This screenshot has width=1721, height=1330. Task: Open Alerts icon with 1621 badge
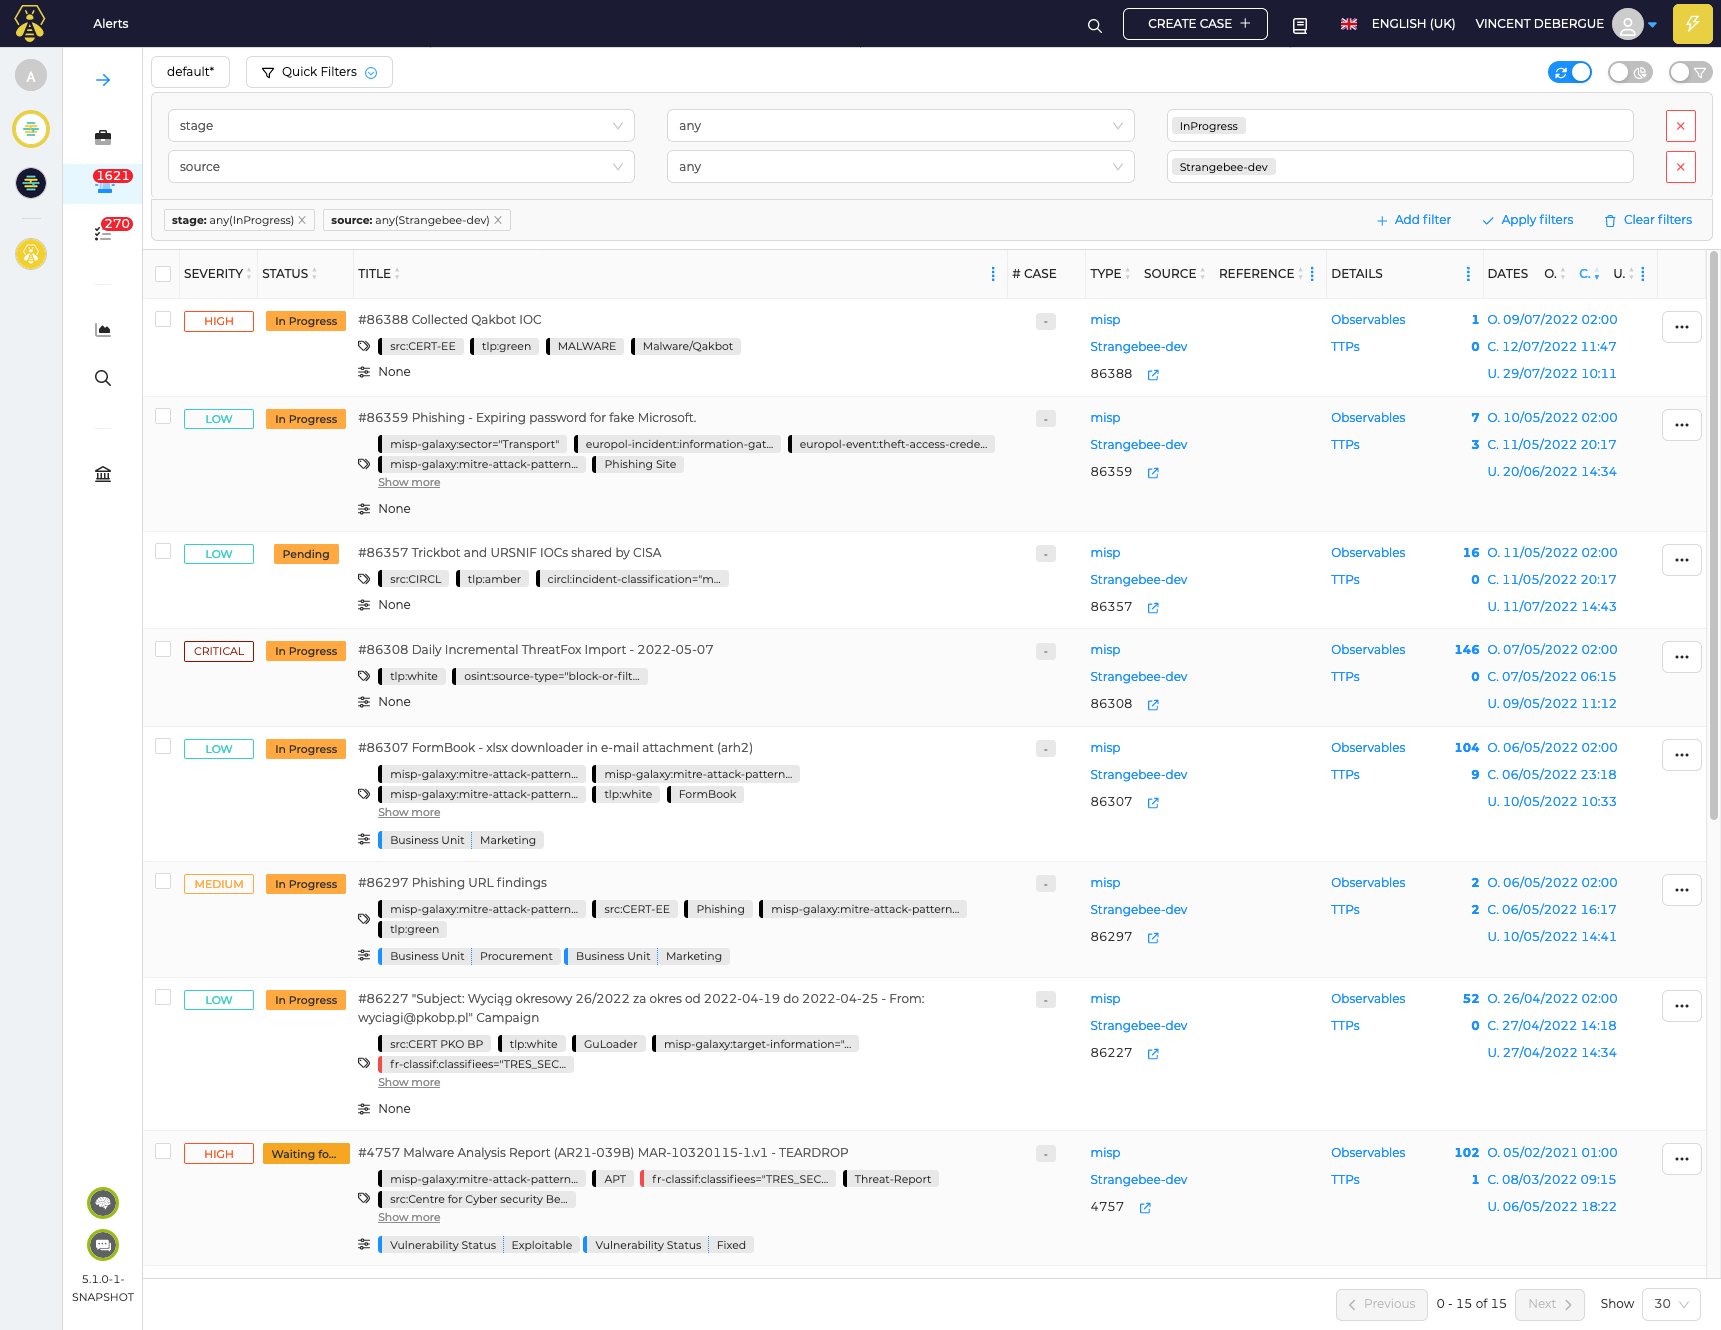coord(104,183)
